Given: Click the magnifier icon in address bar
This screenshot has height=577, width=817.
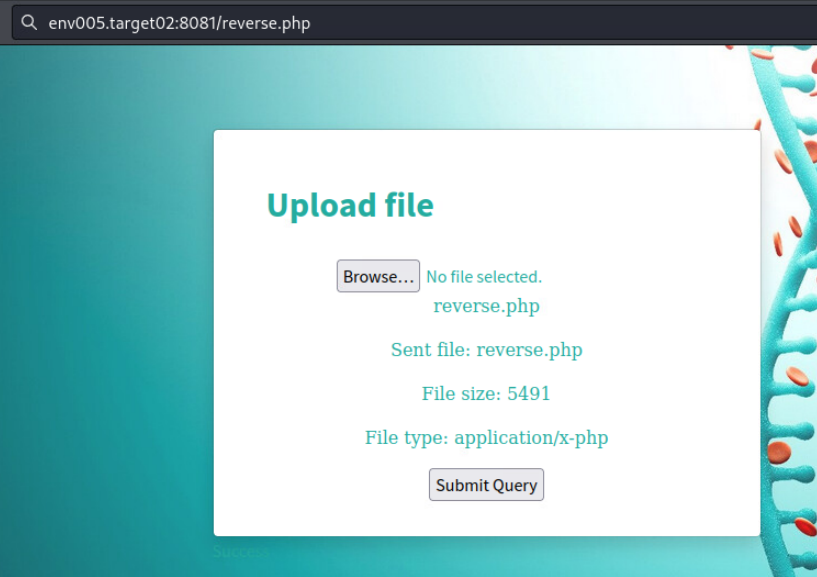Looking at the screenshot, I should pyautogui.click(x=30, y=23).
